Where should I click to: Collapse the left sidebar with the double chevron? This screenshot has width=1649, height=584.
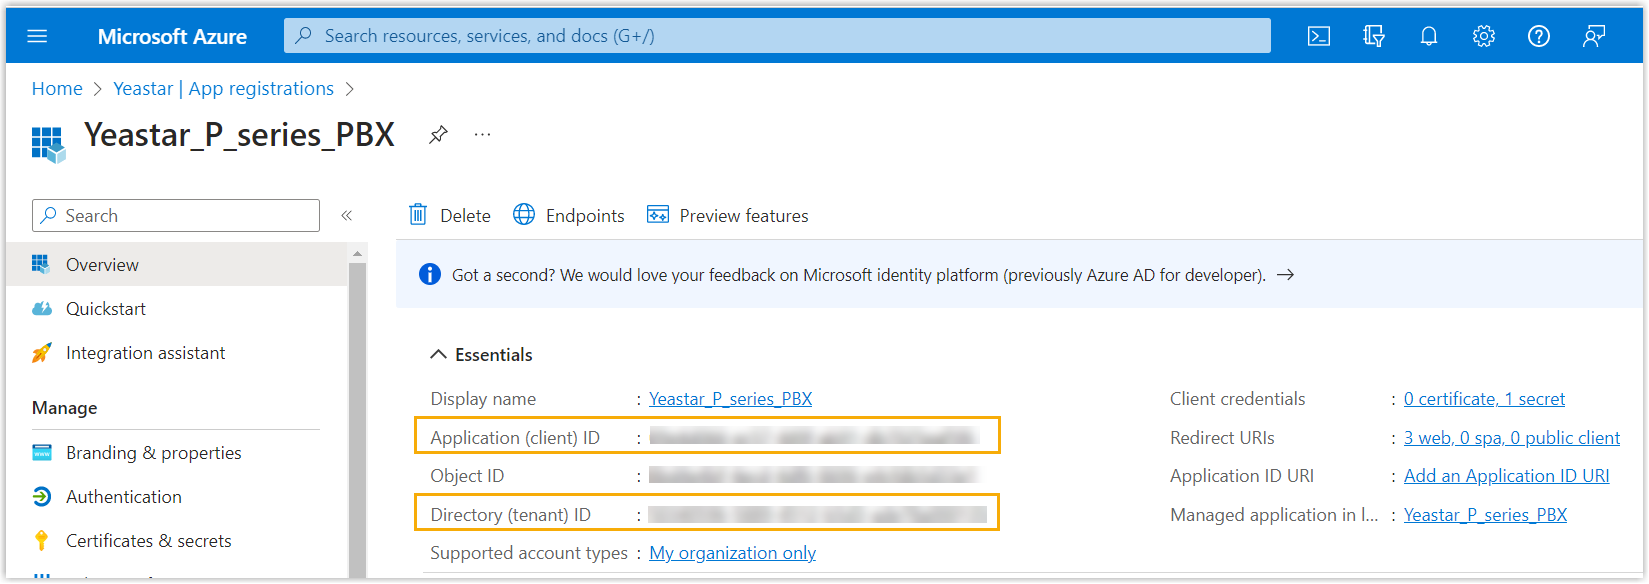347,216
